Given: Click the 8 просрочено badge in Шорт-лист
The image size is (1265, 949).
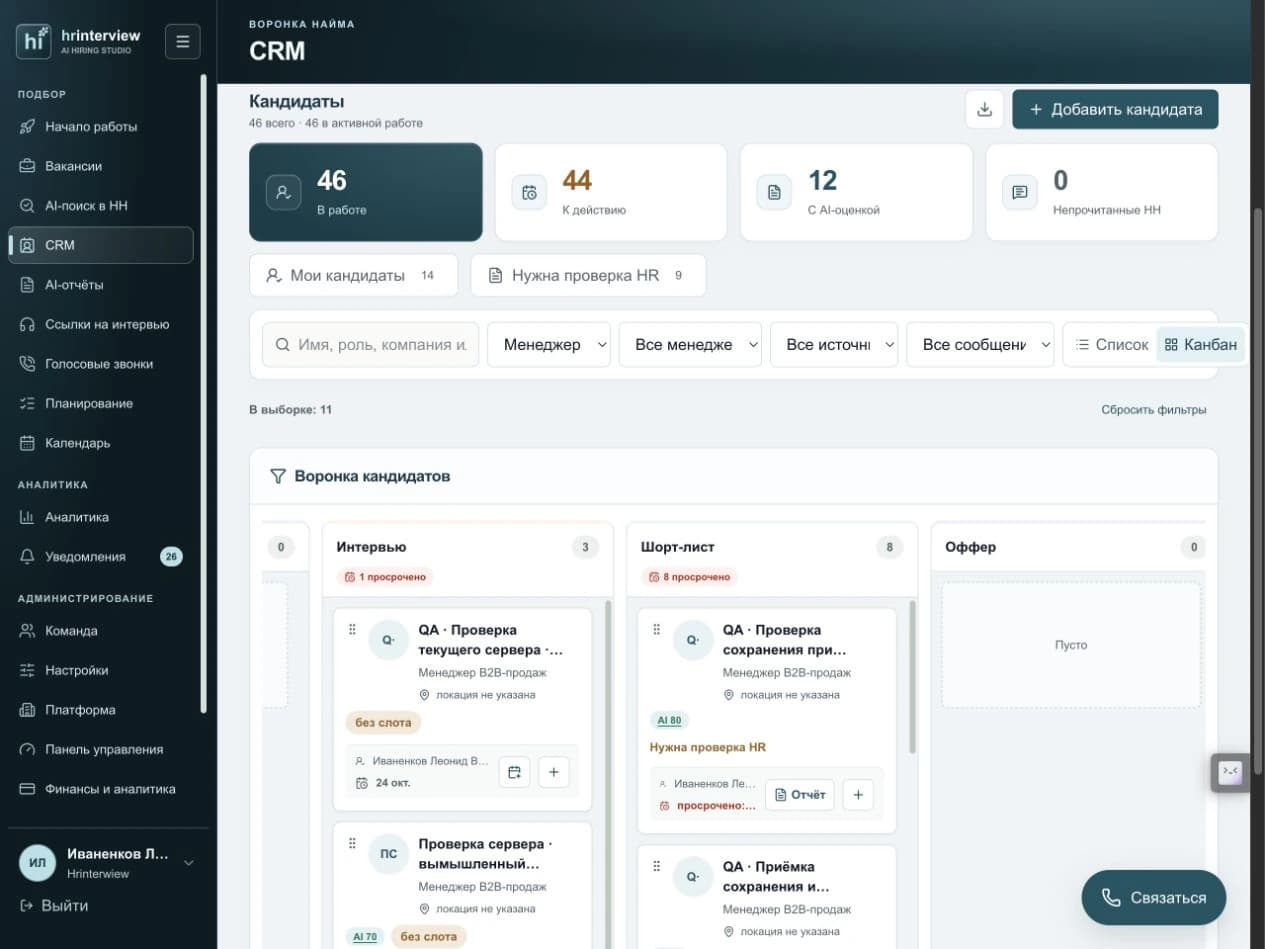Looking at the screenshot, I should [x=690, y=577].
